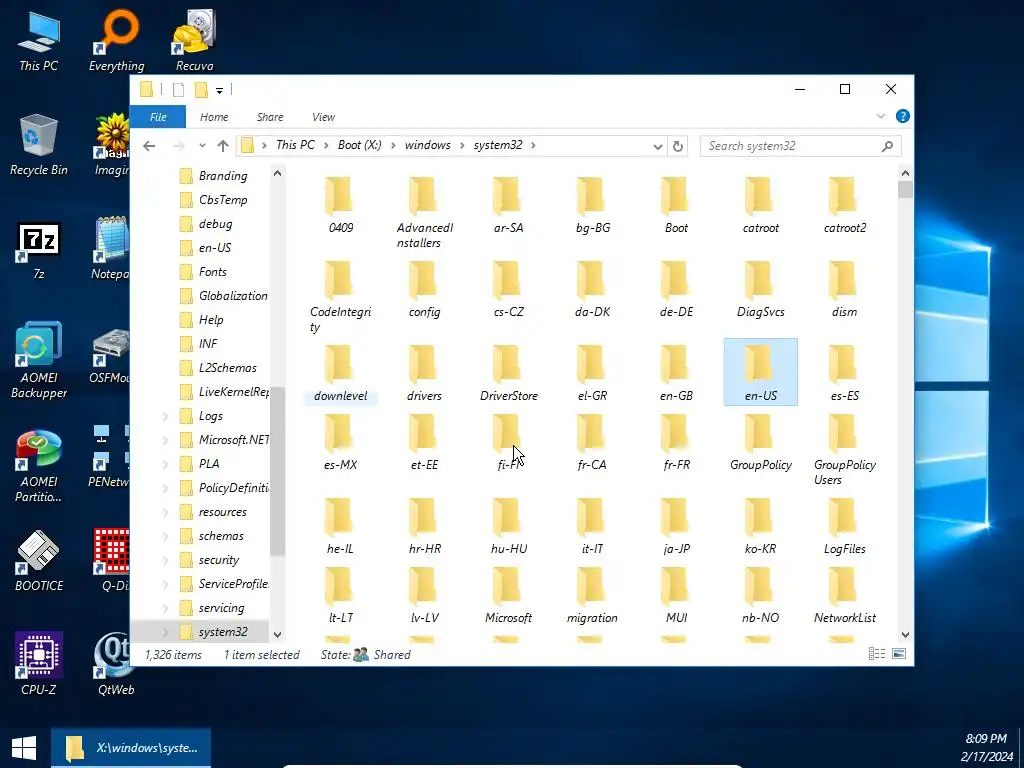
Task: Click the Properties quick access toolbar icon
Action: click(x=178, y=89)
